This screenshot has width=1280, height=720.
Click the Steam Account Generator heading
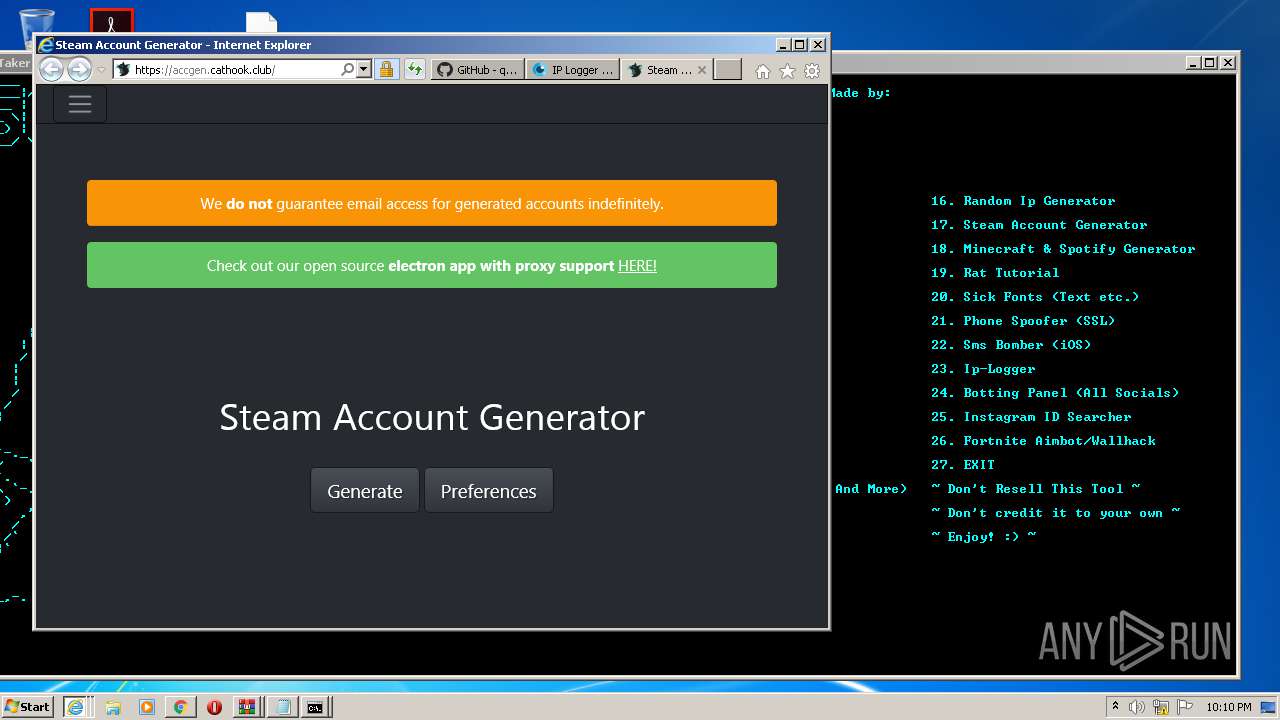pos(432,417)
